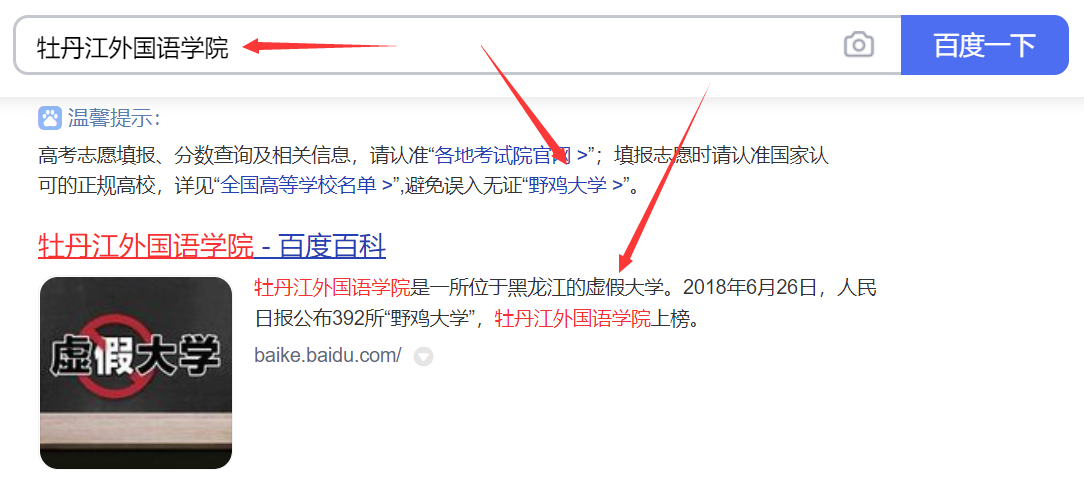The width and height of the screenshot is (1084, 485).
Task: Click the paw icon beside 温馨提示
Action: (50, 118)
